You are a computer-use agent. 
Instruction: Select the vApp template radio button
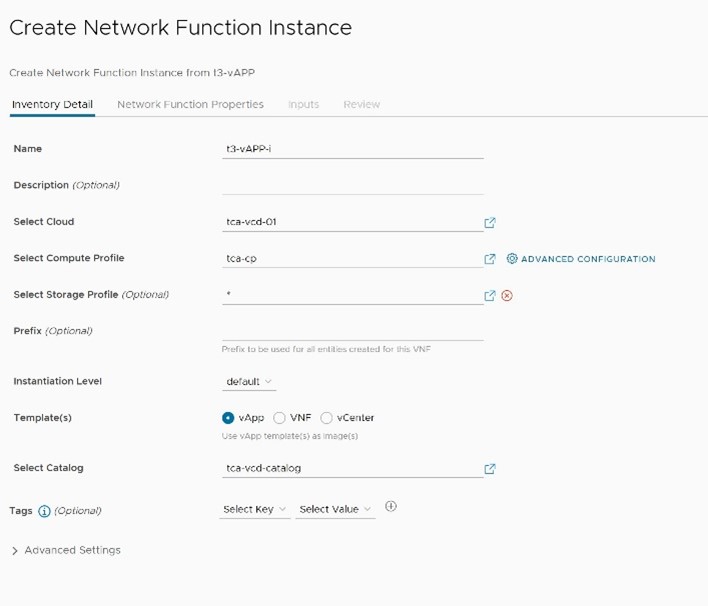pos(228,418)
